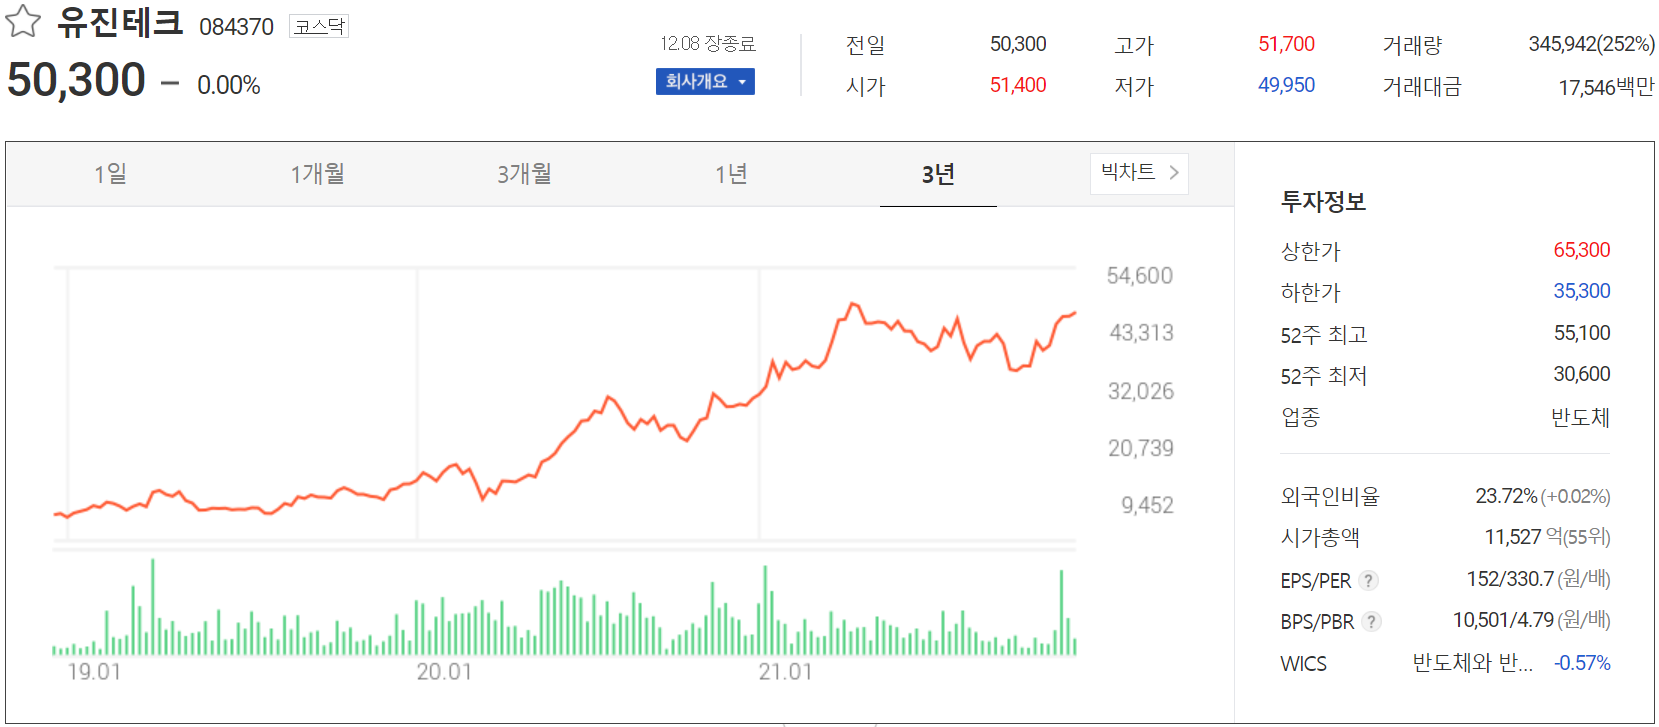
Task: Switch chart to 3개월 tab
Action: click(524, 174)
